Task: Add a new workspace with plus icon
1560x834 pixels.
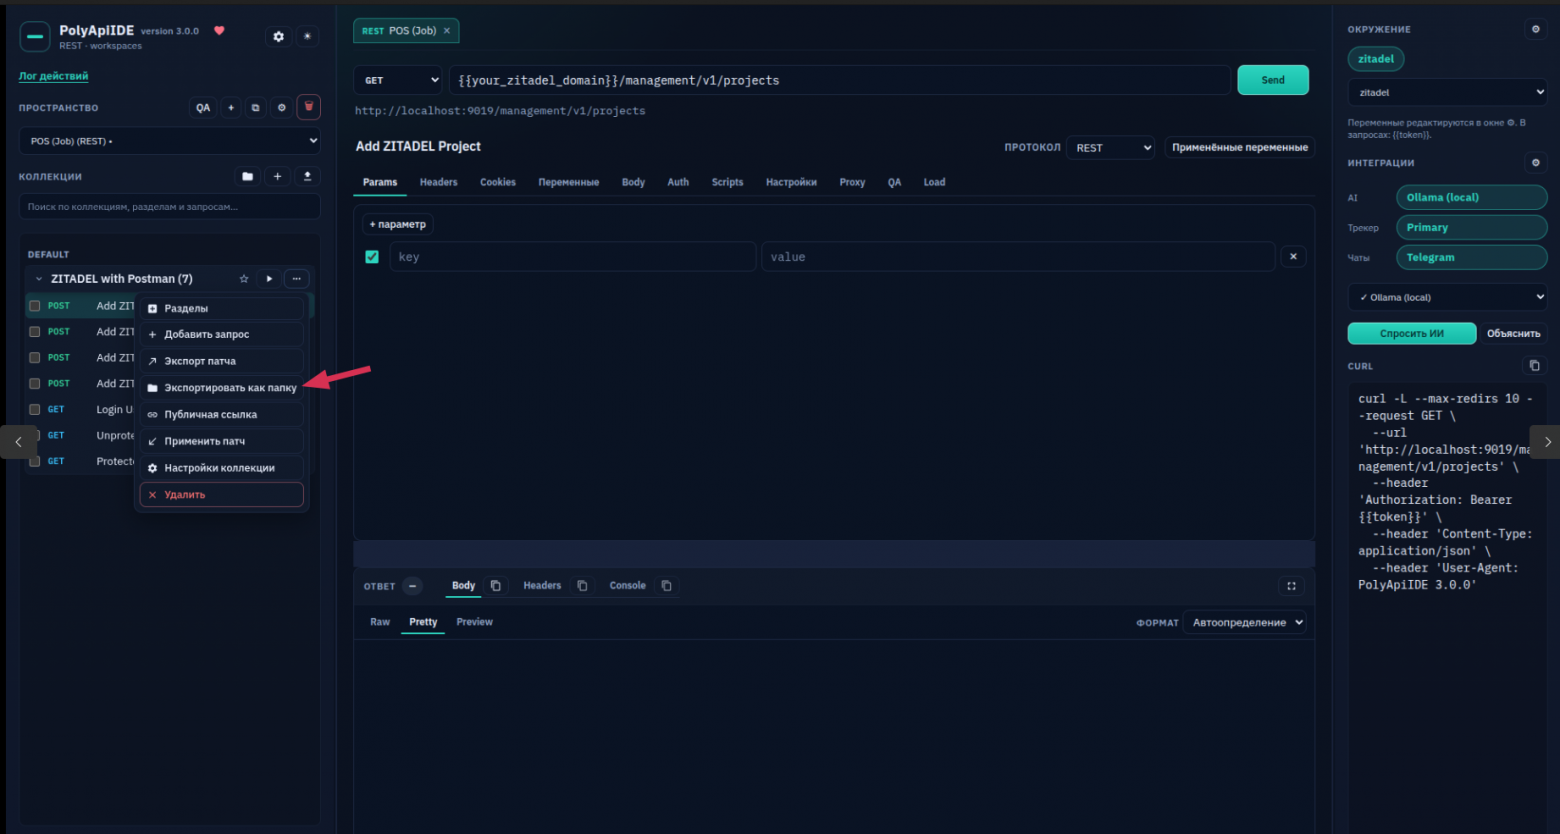Action: 231,107
